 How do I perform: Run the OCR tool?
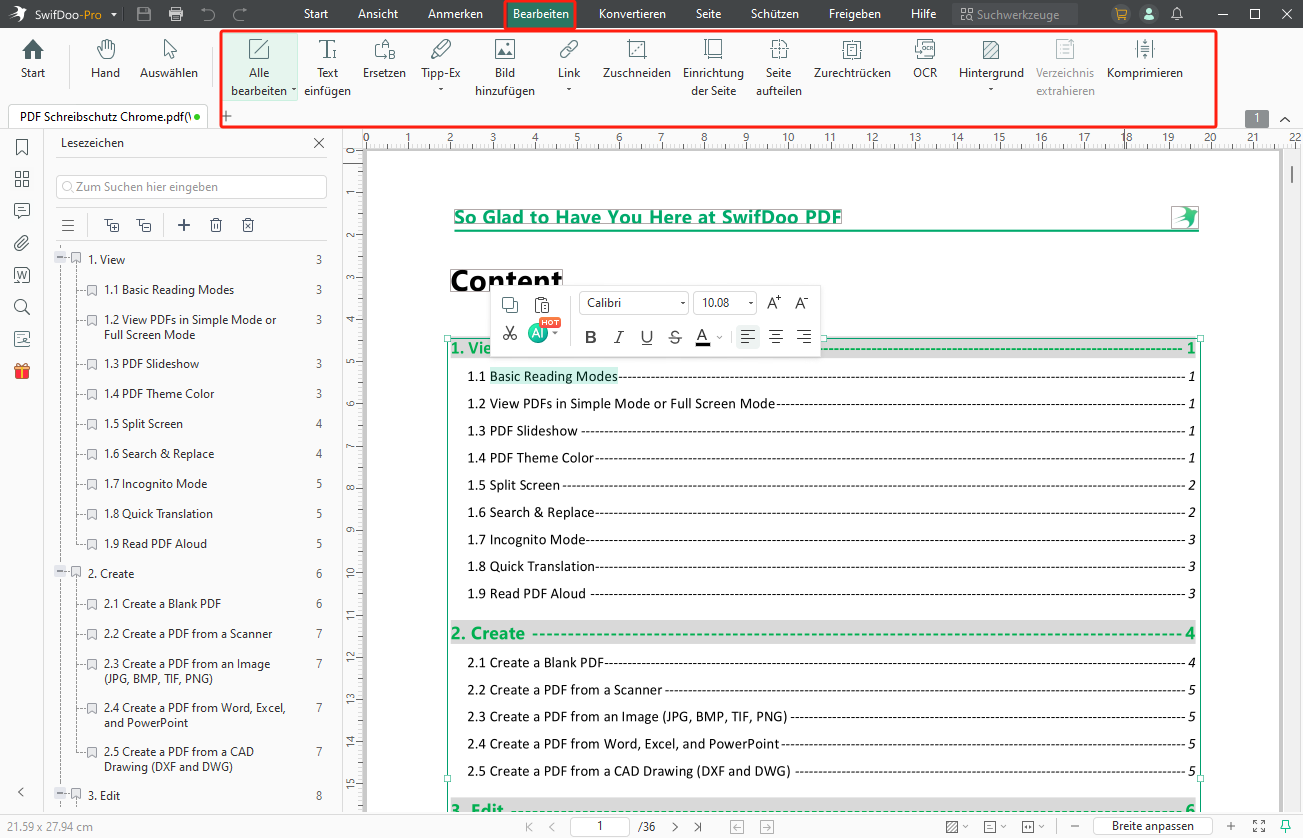click(925, 59)
